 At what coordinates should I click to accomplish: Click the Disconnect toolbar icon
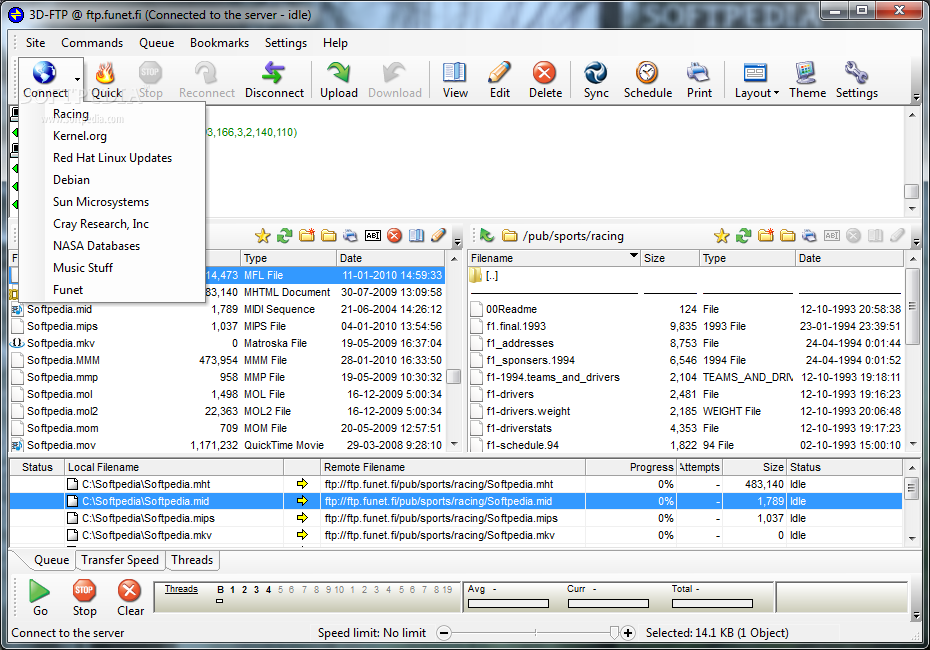(x=273, y=73)
